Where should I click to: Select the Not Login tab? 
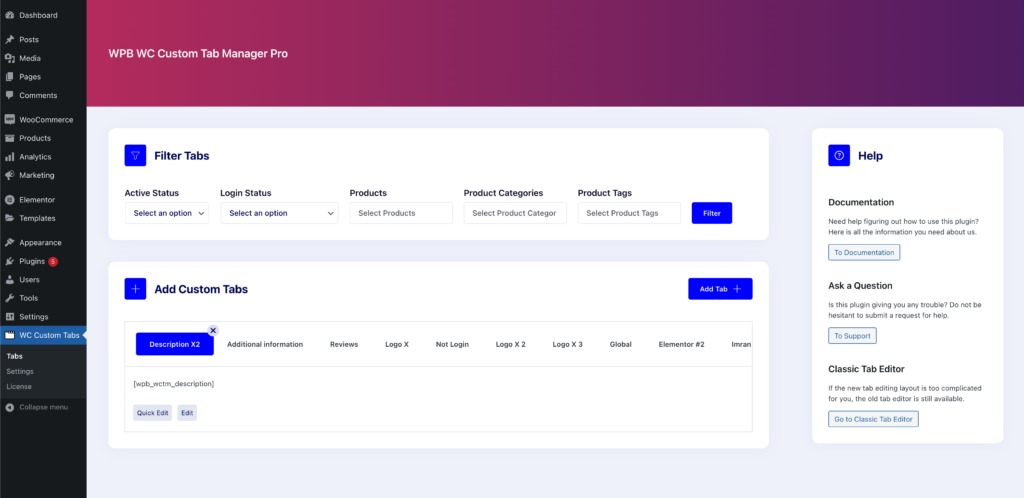click(x=452, y=344)
